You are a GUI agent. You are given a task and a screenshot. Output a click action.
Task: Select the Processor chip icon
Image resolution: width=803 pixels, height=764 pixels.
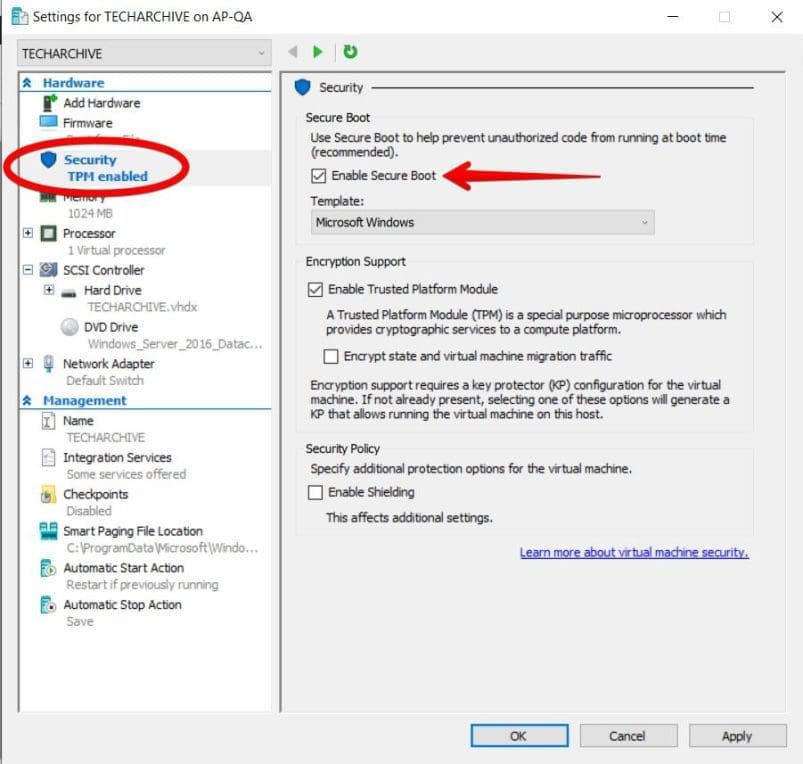(x=48, y=233)
